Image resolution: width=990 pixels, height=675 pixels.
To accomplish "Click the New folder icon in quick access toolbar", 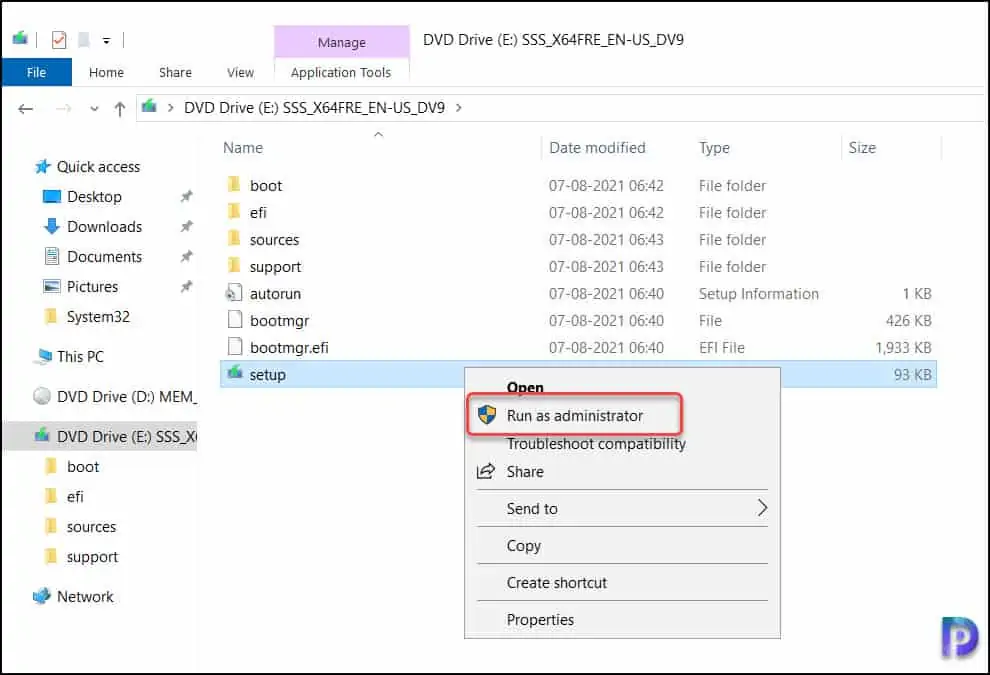I will (x=83, y=40).
